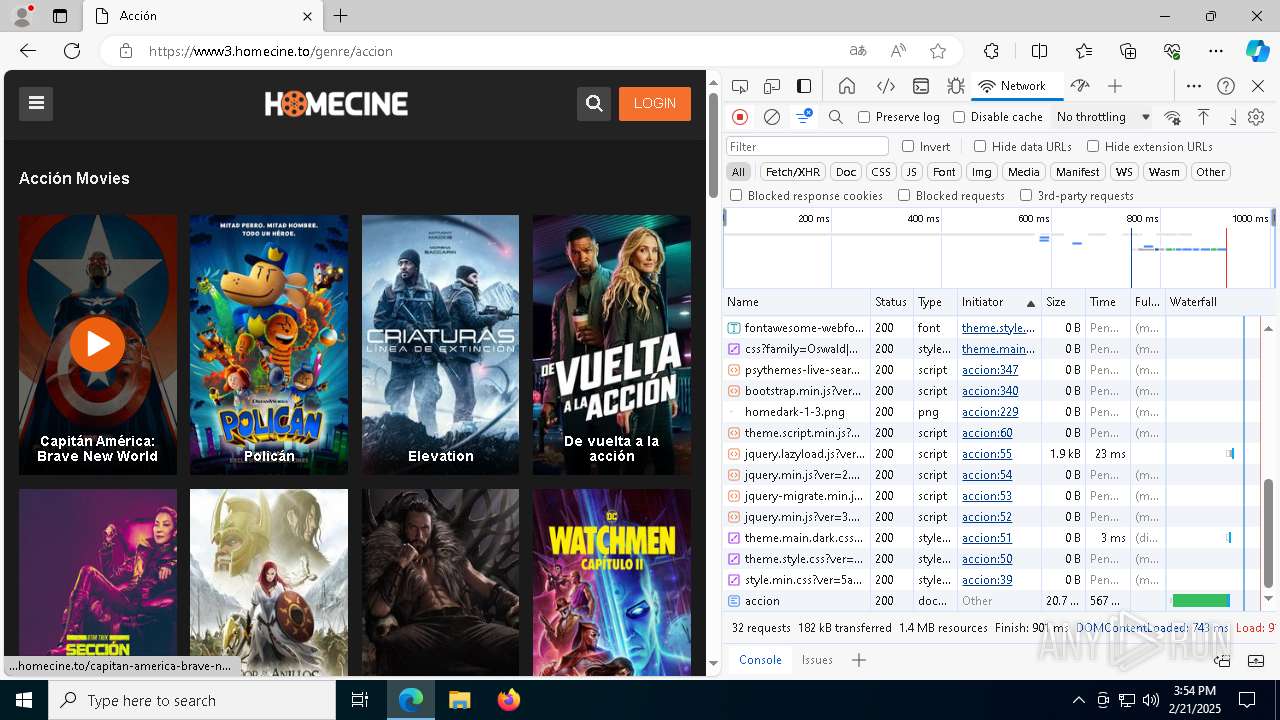Open the Console tool icon
Image resolution: width=1280 pixels, height=720 pixels.
coord(921,86)
